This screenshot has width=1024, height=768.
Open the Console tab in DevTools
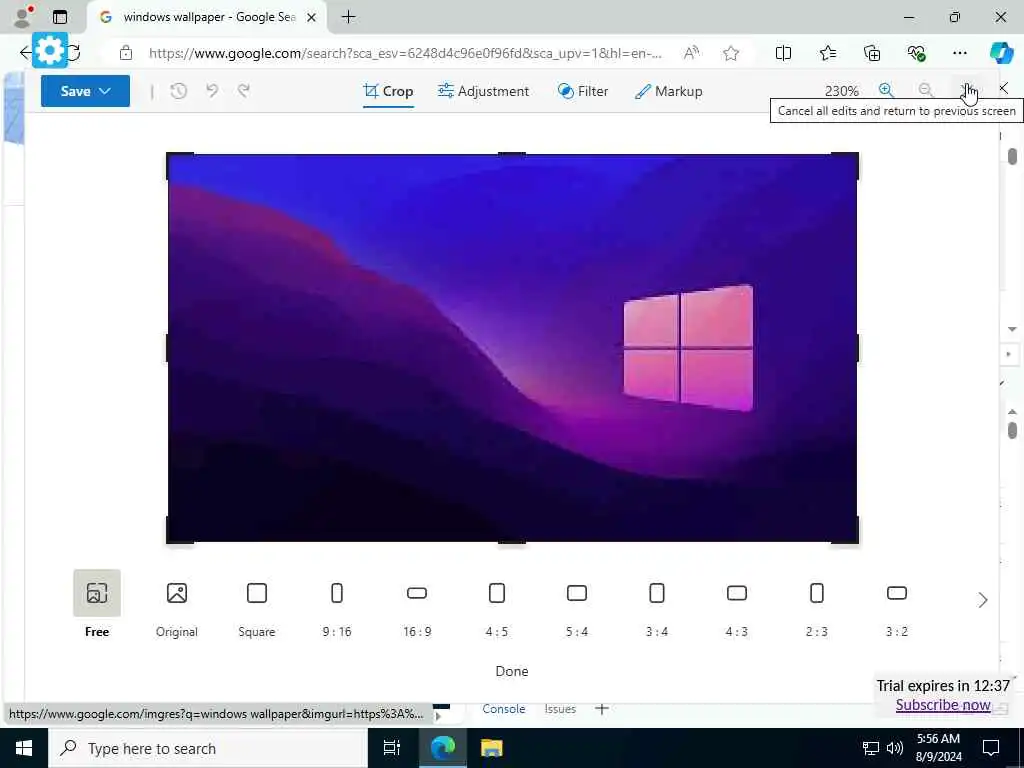click(x=504, y=709)
